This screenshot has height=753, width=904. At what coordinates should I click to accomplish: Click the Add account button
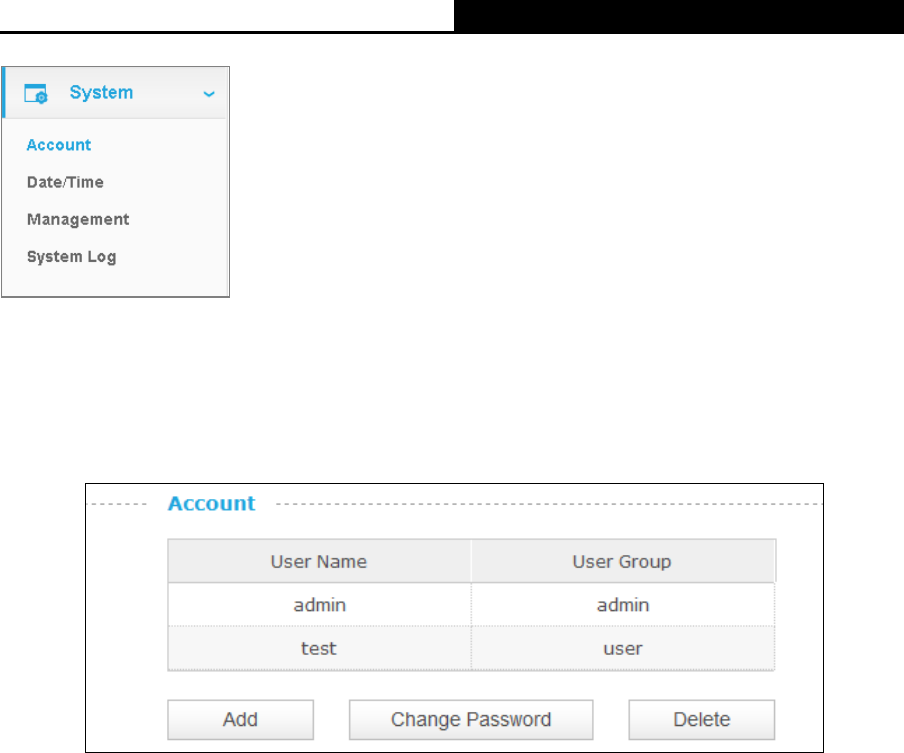[240, 720]
